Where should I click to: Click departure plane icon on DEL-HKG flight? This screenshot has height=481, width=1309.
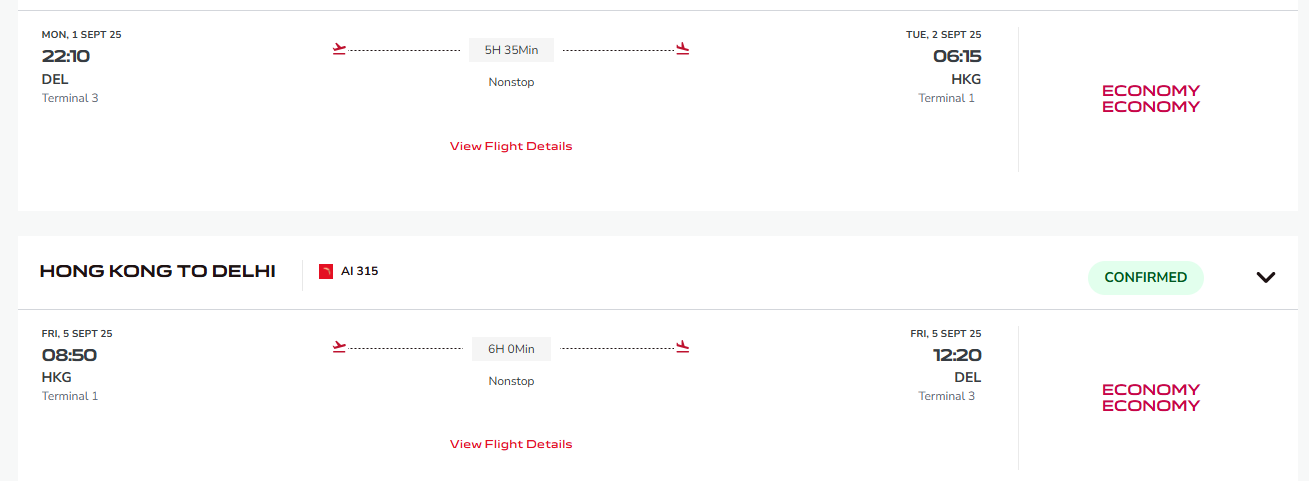[x=339, y=49]
